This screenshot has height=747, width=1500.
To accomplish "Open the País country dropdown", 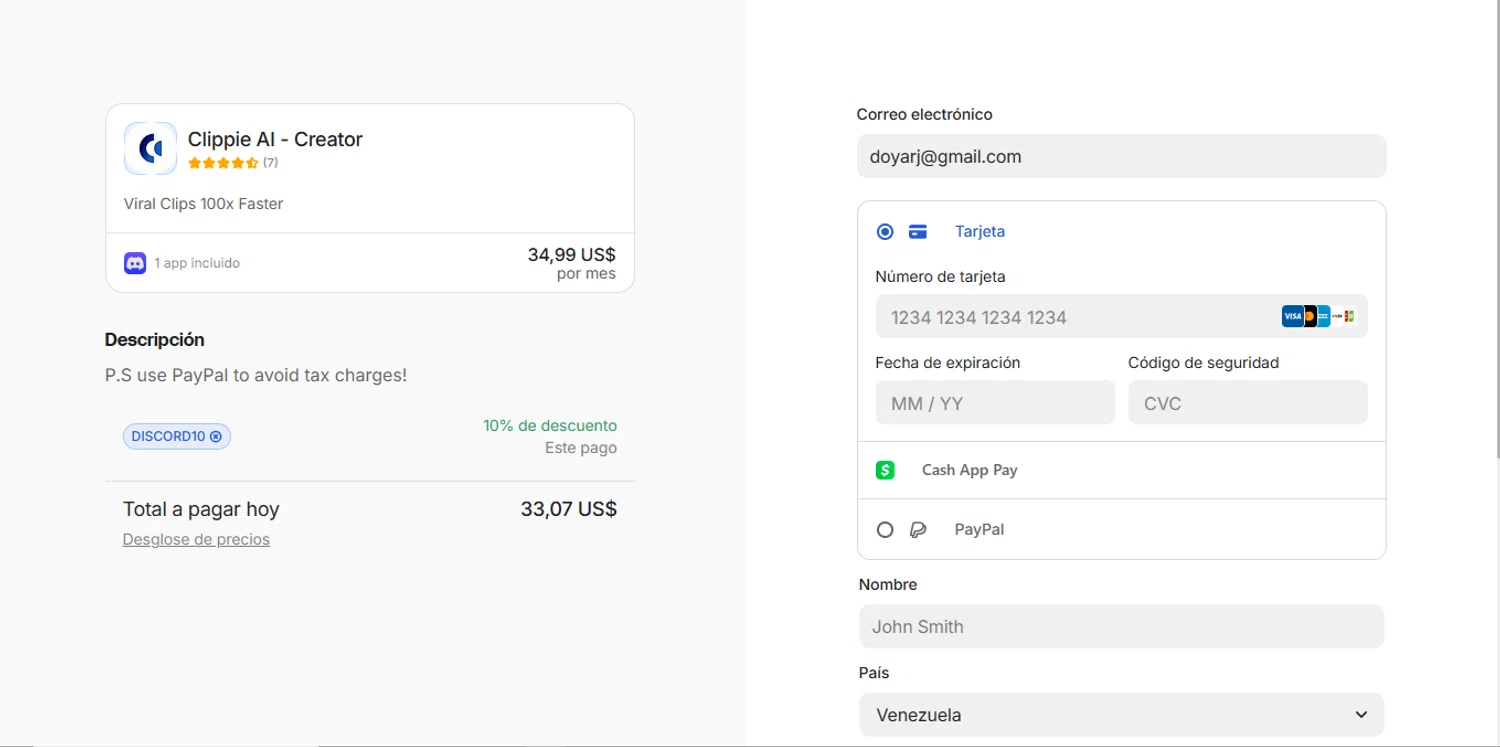I will [x=1121, y=715].
